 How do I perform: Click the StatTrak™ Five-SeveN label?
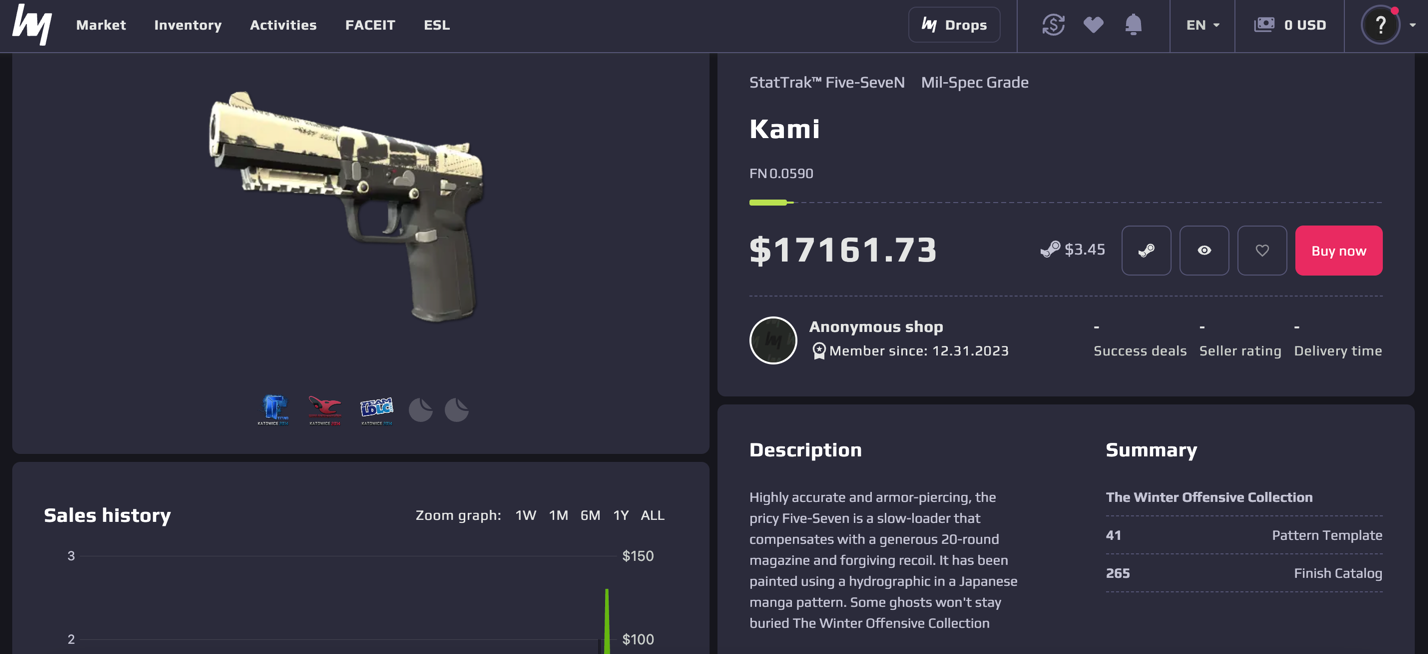coord(827,83)
